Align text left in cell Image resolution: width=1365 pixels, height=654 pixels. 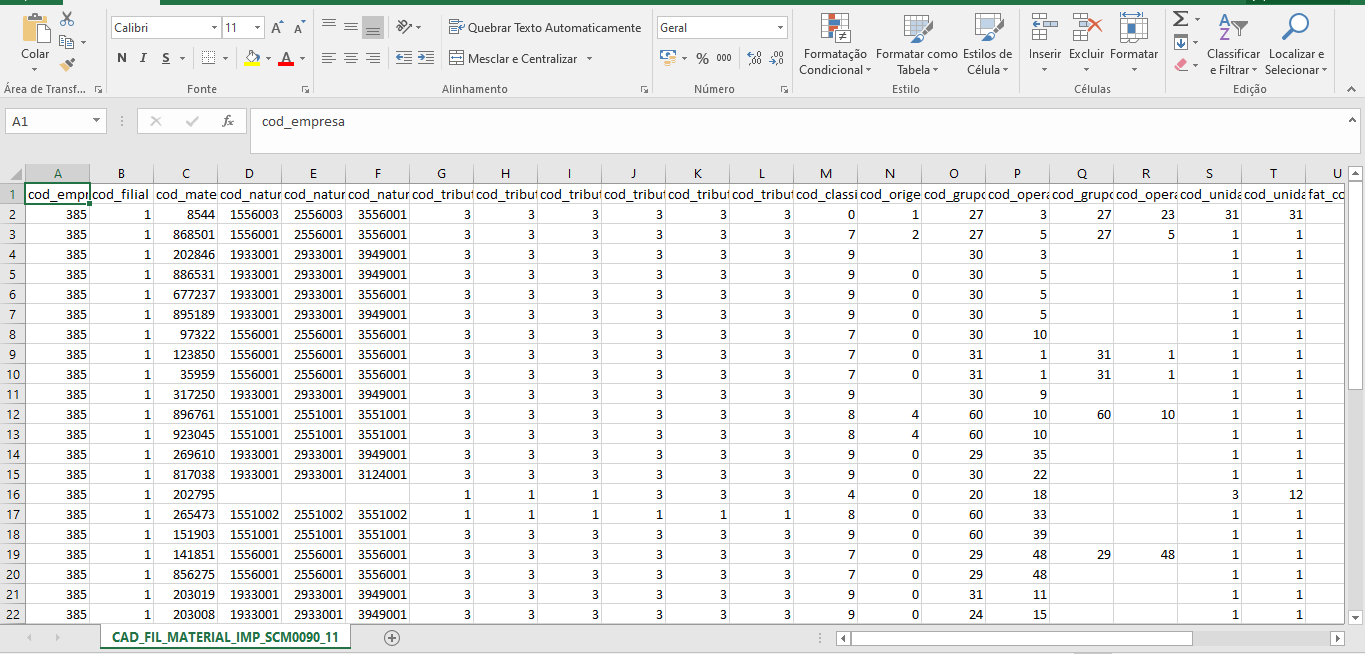(328, 58)
